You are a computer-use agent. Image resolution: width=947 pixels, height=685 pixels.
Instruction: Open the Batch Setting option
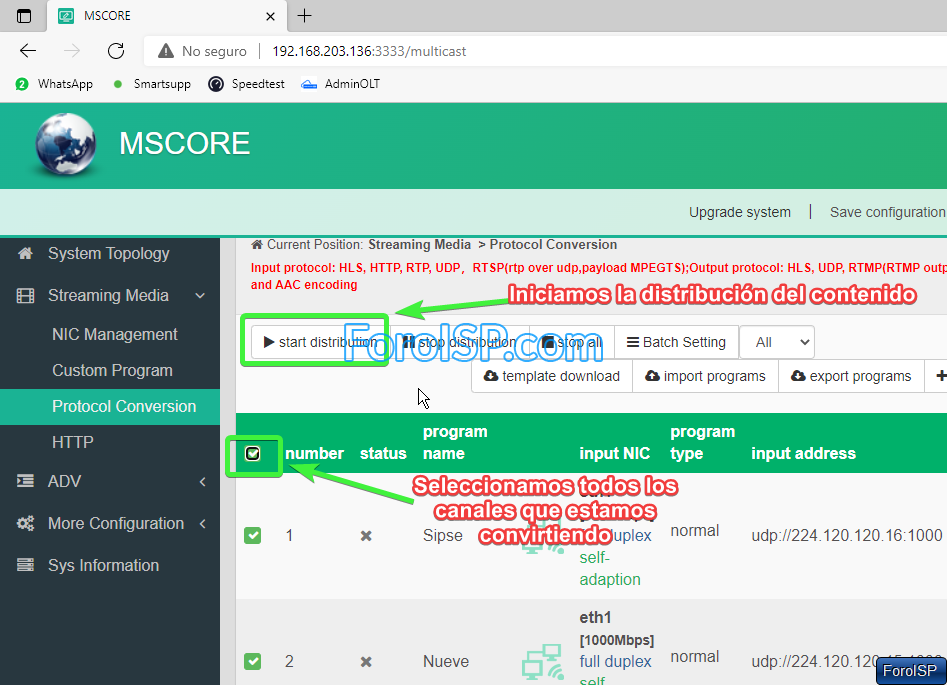676,342
